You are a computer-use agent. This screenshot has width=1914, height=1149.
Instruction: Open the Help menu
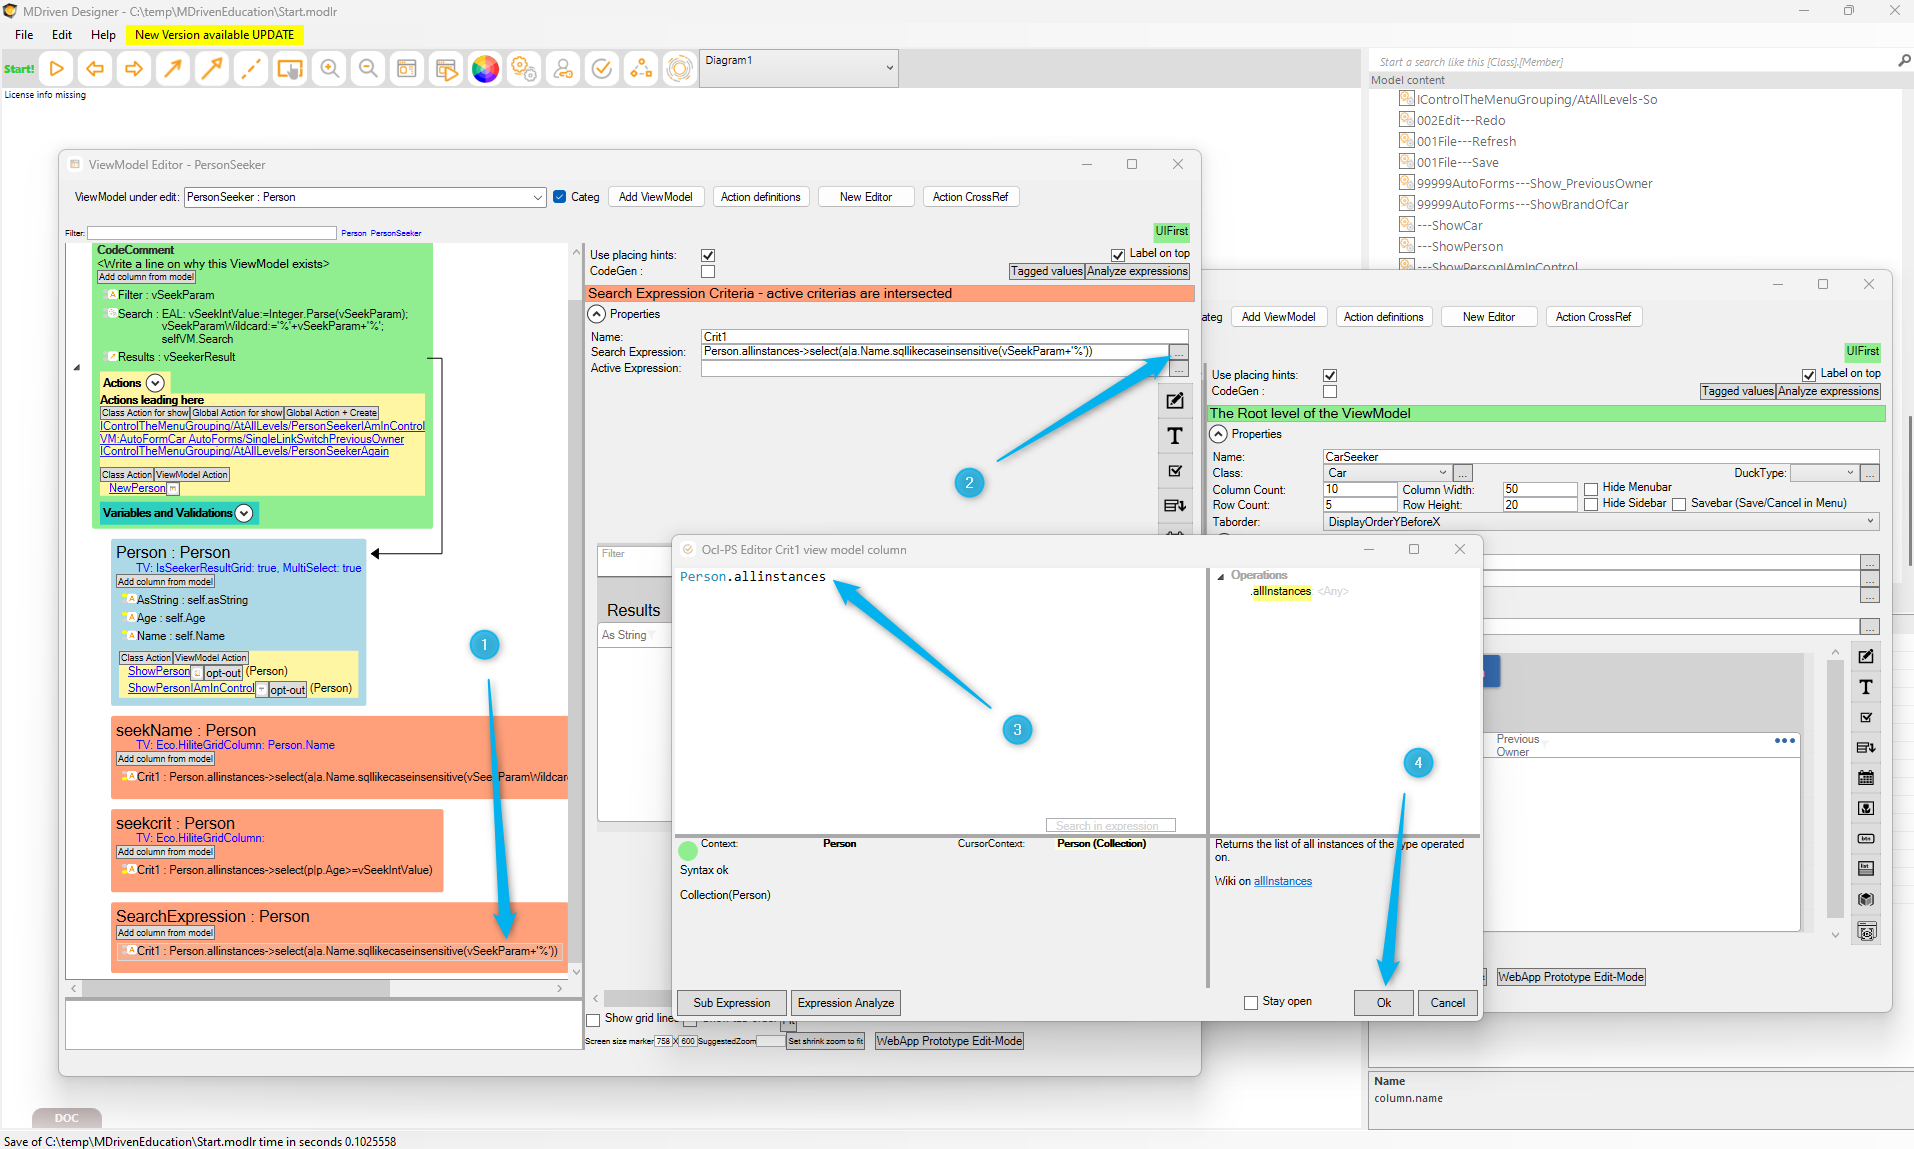pos(103,35)
